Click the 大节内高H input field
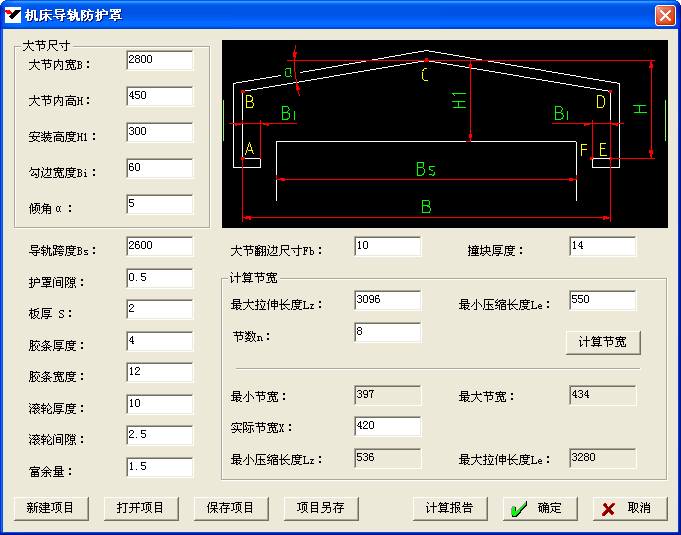 159,96
